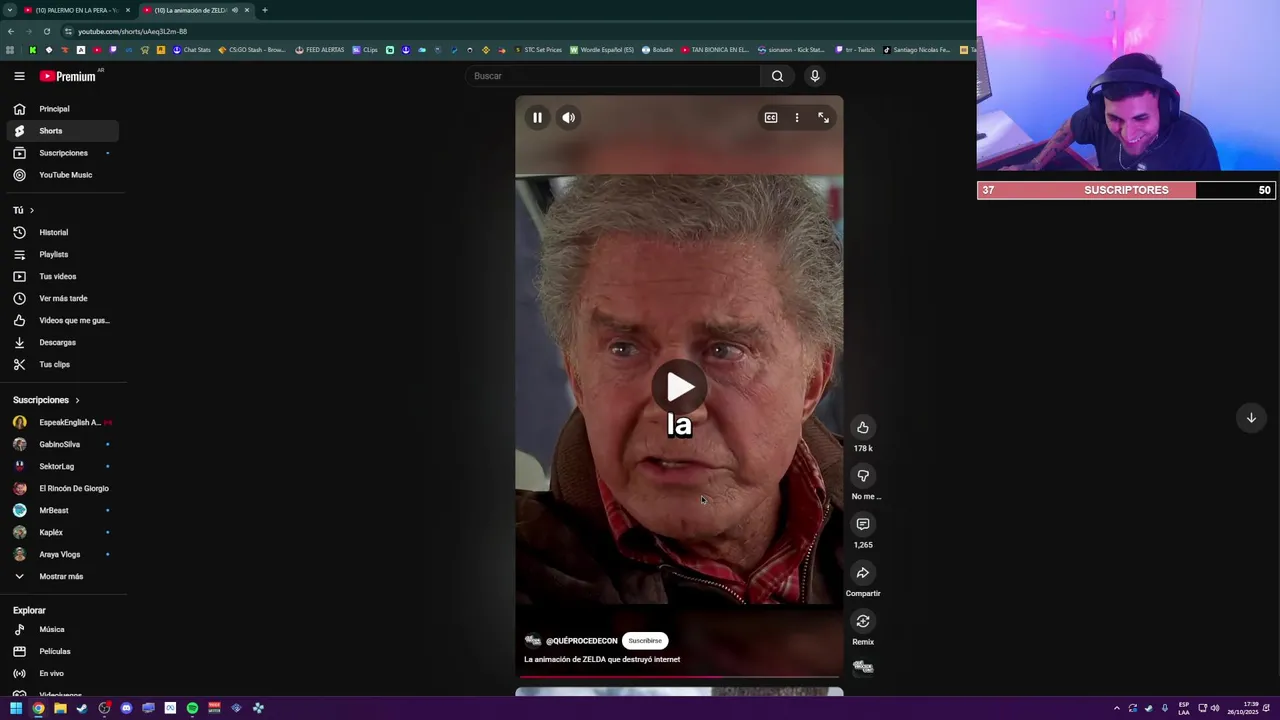Open the tab search dropdown arrow
This screenshot has width=1280, height=720.
[9, 10]
